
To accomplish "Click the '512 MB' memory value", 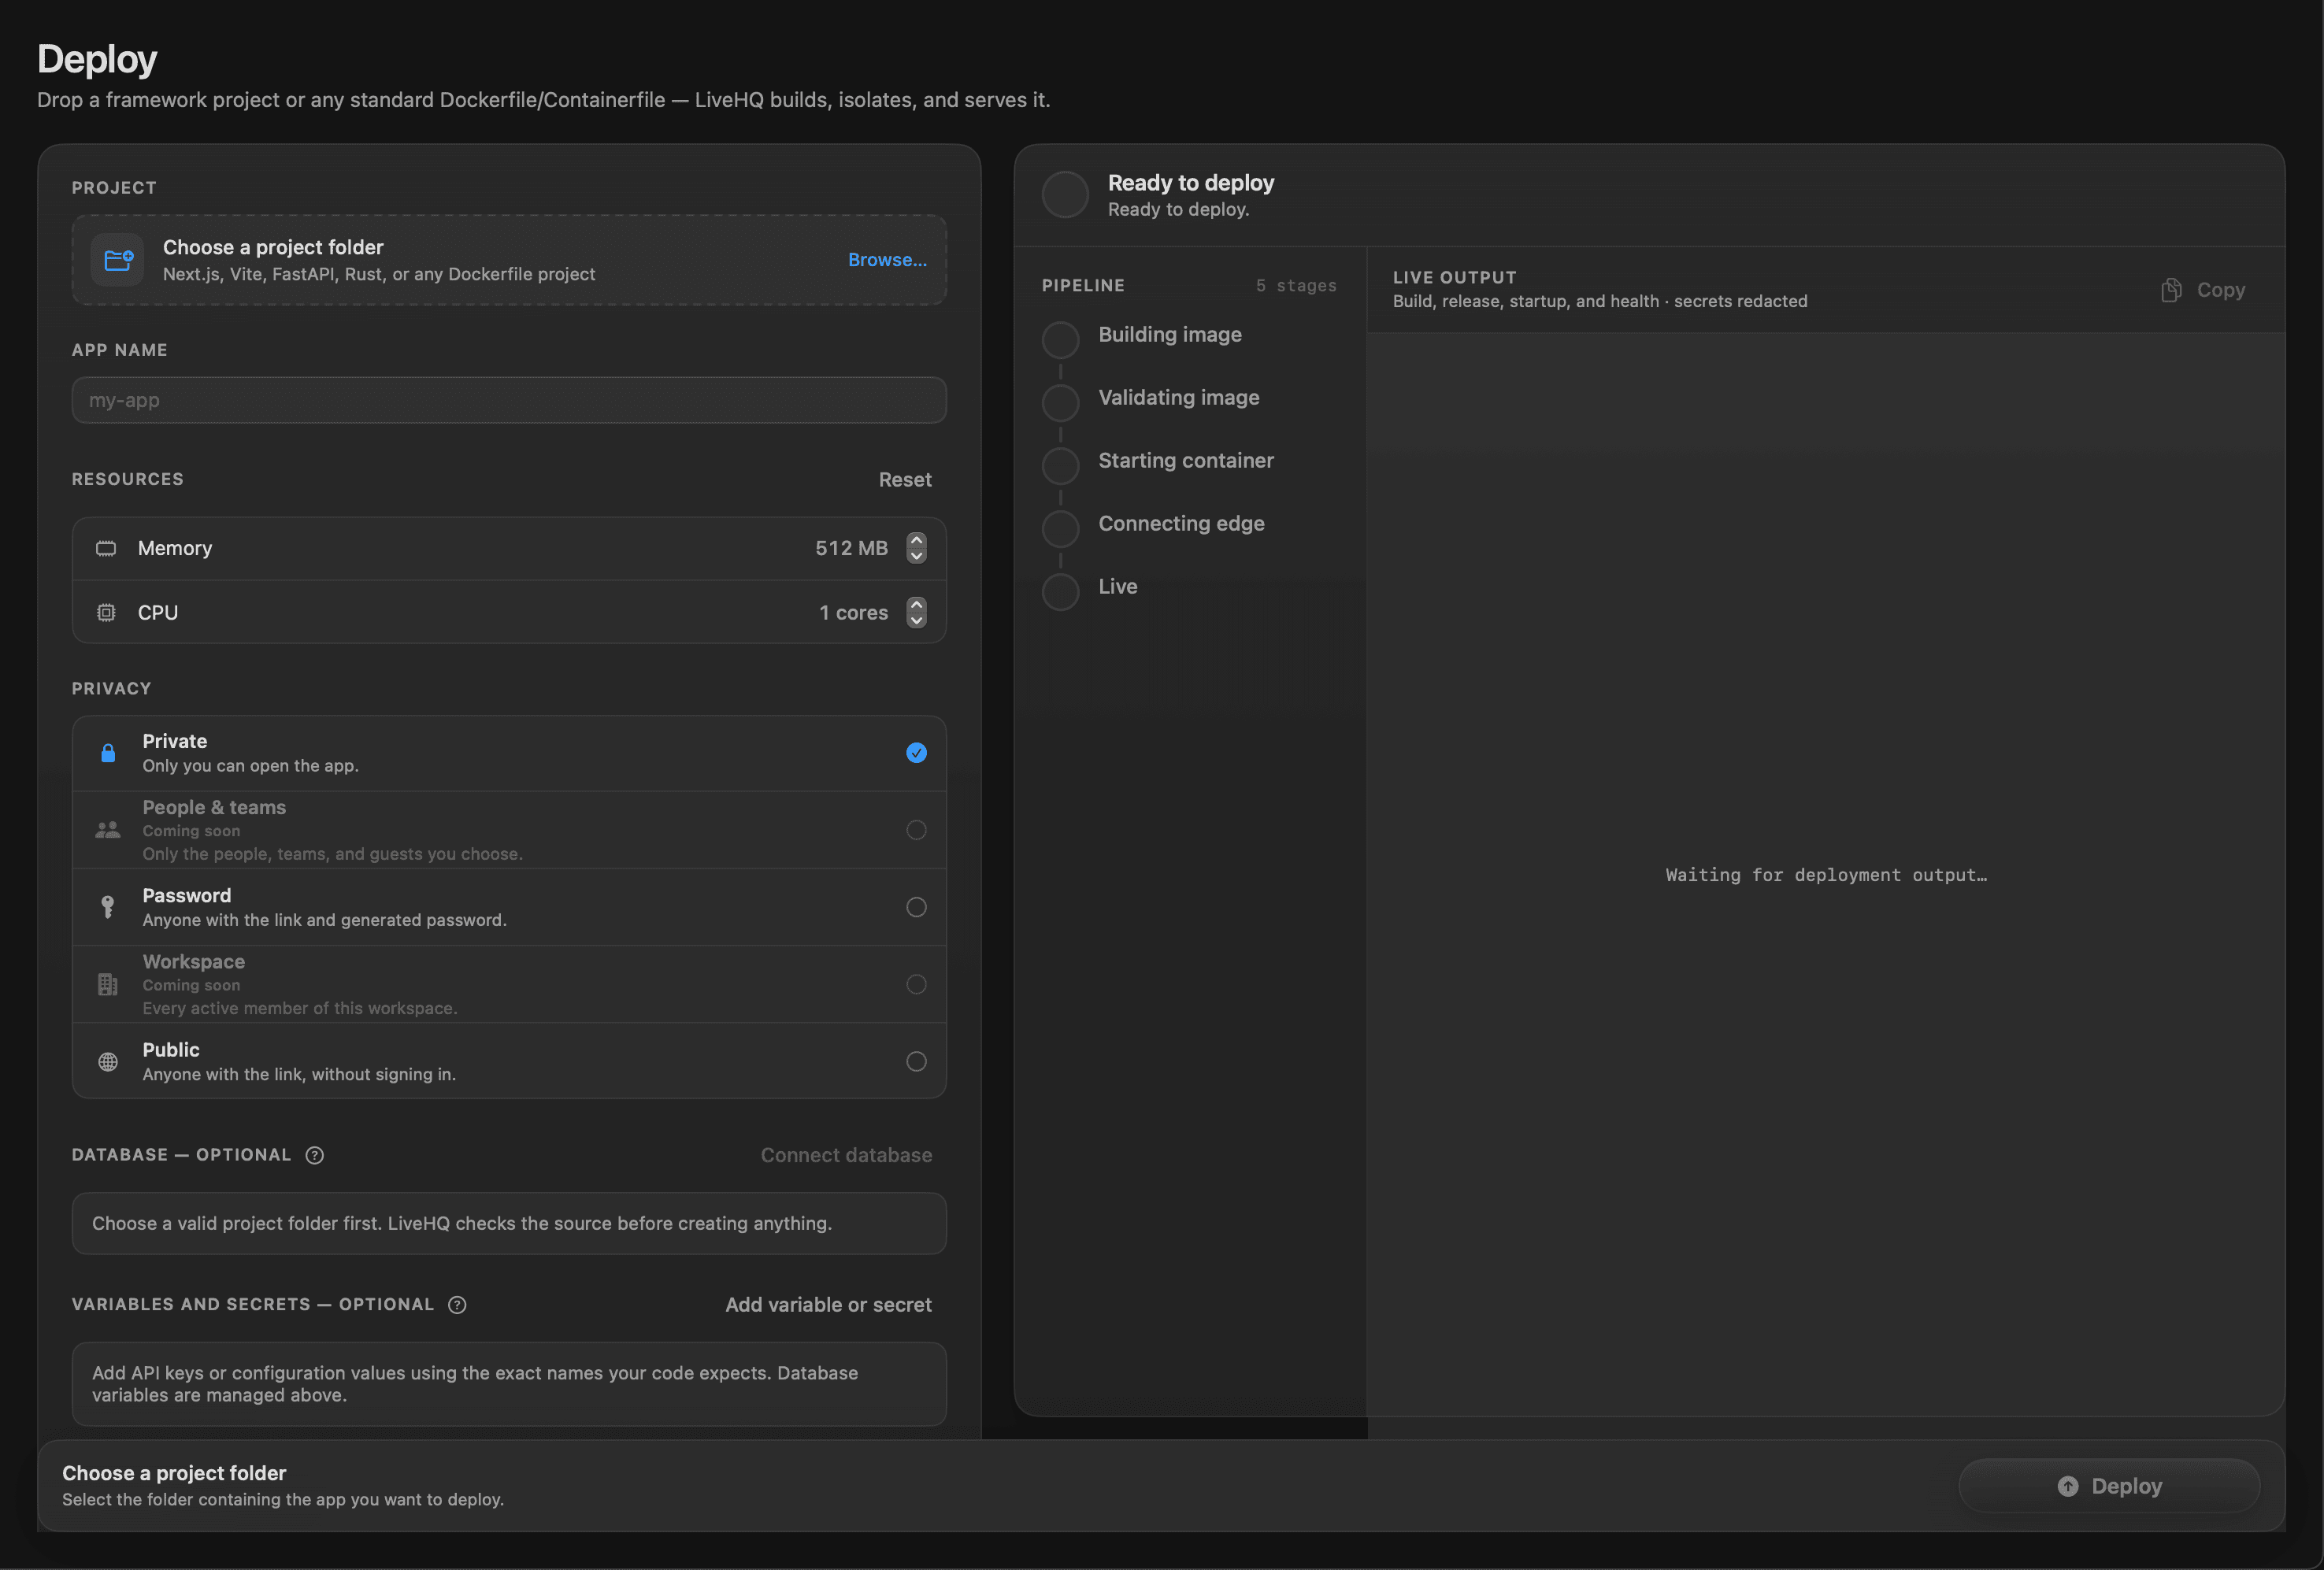I will coord(851,548).
